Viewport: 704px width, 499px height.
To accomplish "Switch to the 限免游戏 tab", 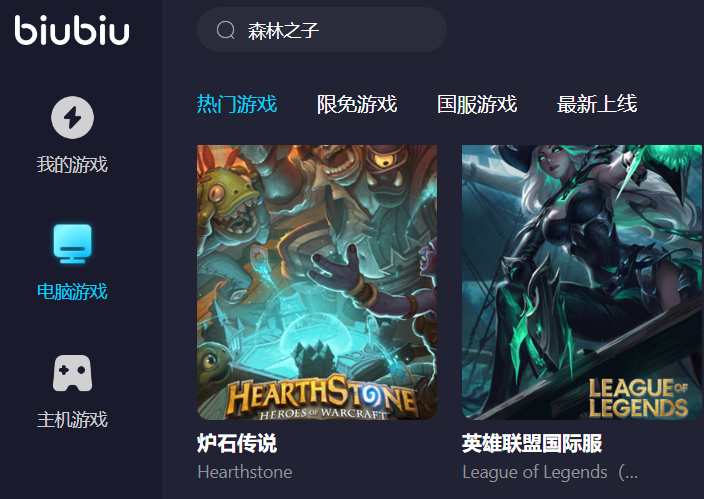I will (357, 104).
